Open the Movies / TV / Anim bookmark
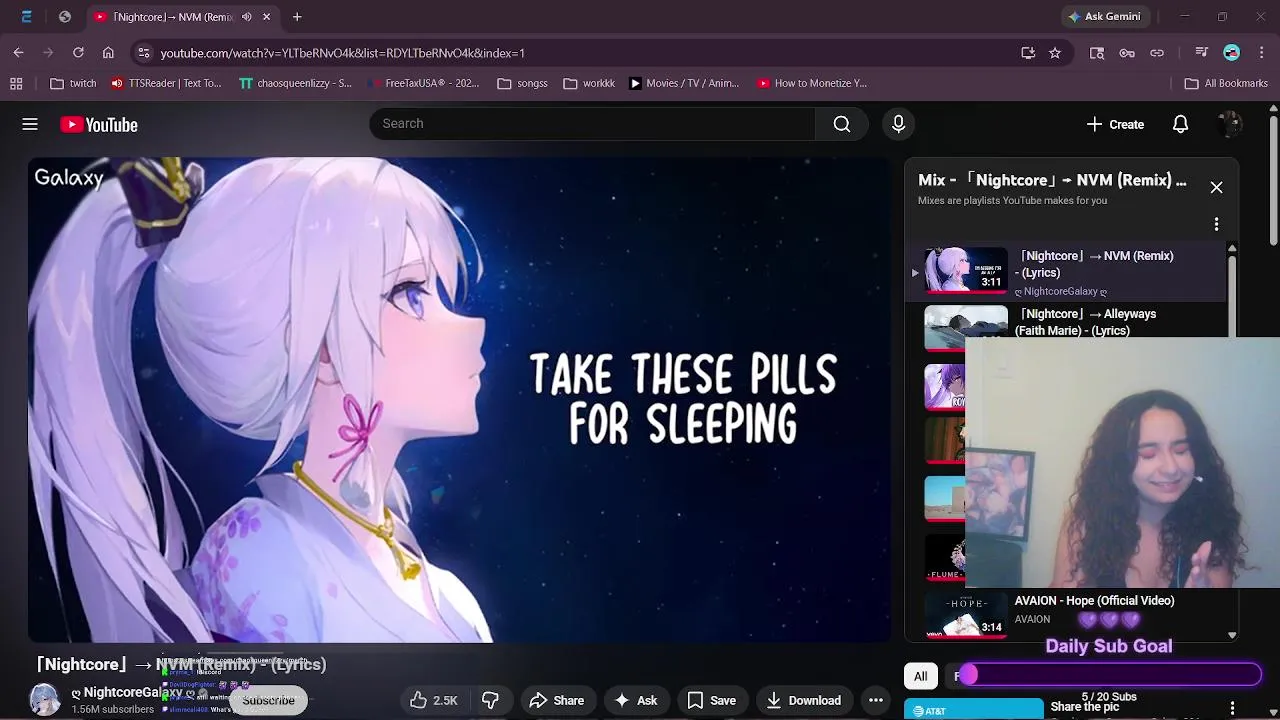Screen dimensions: 1280x720 tap(684, 83)
